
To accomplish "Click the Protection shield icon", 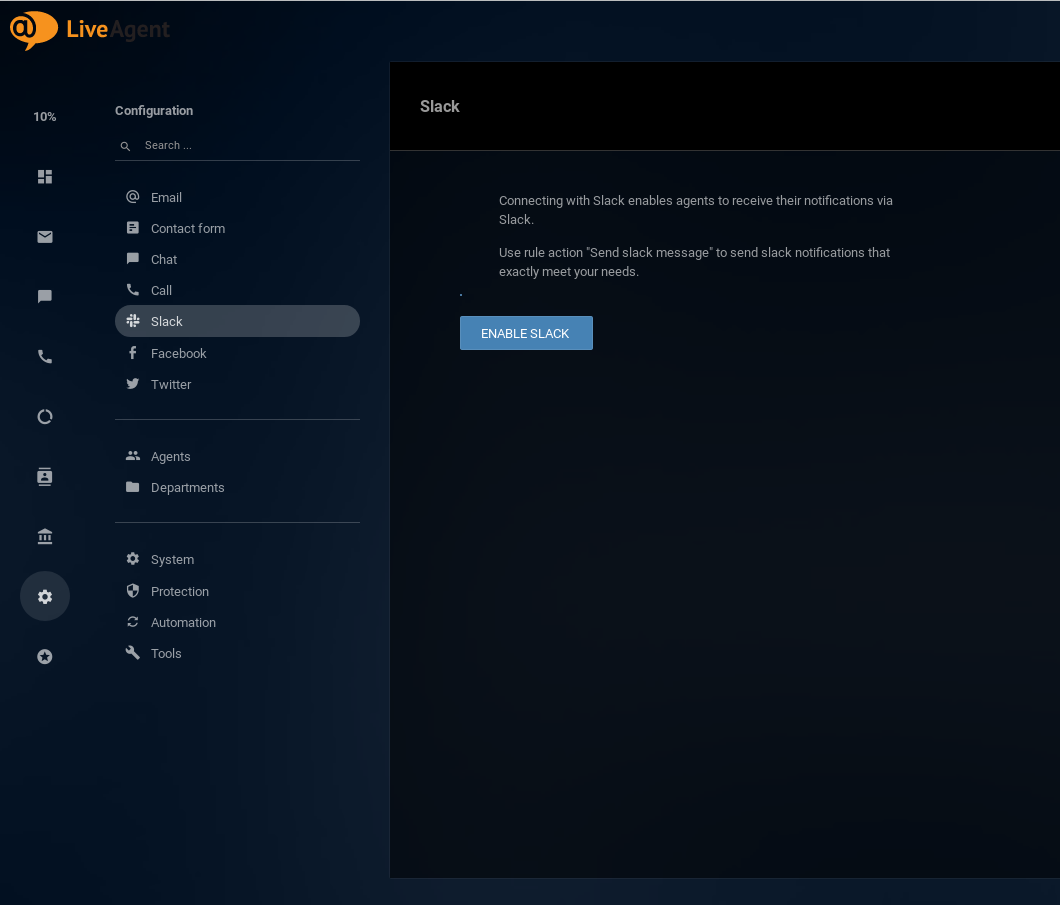I will click(x=132, y=590).
